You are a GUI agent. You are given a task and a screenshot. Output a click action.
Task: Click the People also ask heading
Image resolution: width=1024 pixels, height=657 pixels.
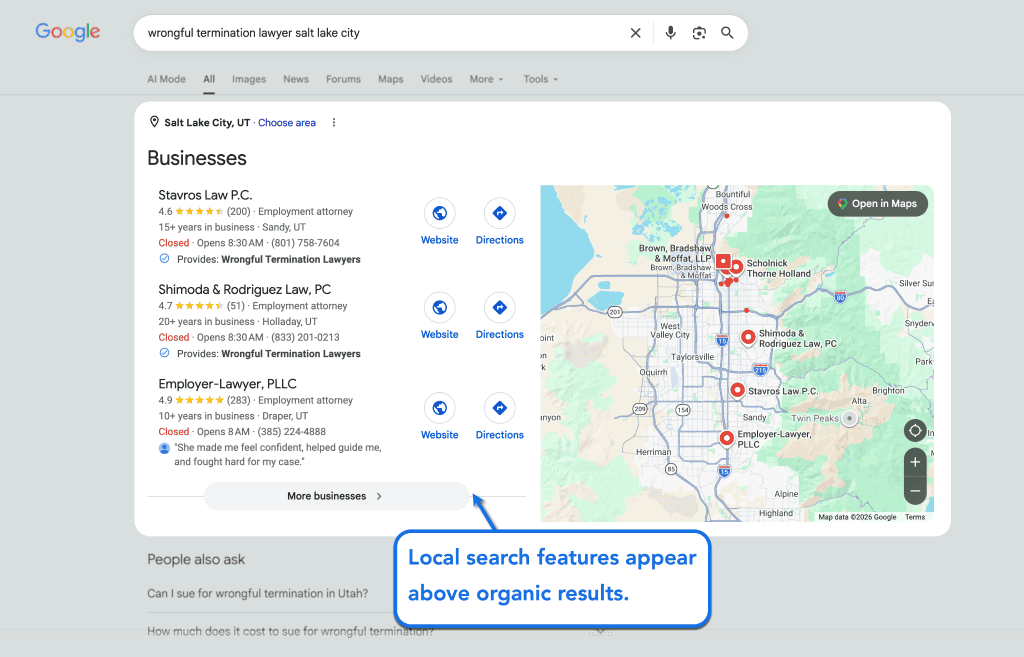196,560
